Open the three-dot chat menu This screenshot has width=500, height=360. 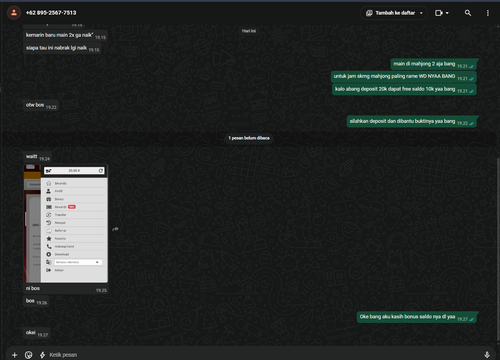488,13
